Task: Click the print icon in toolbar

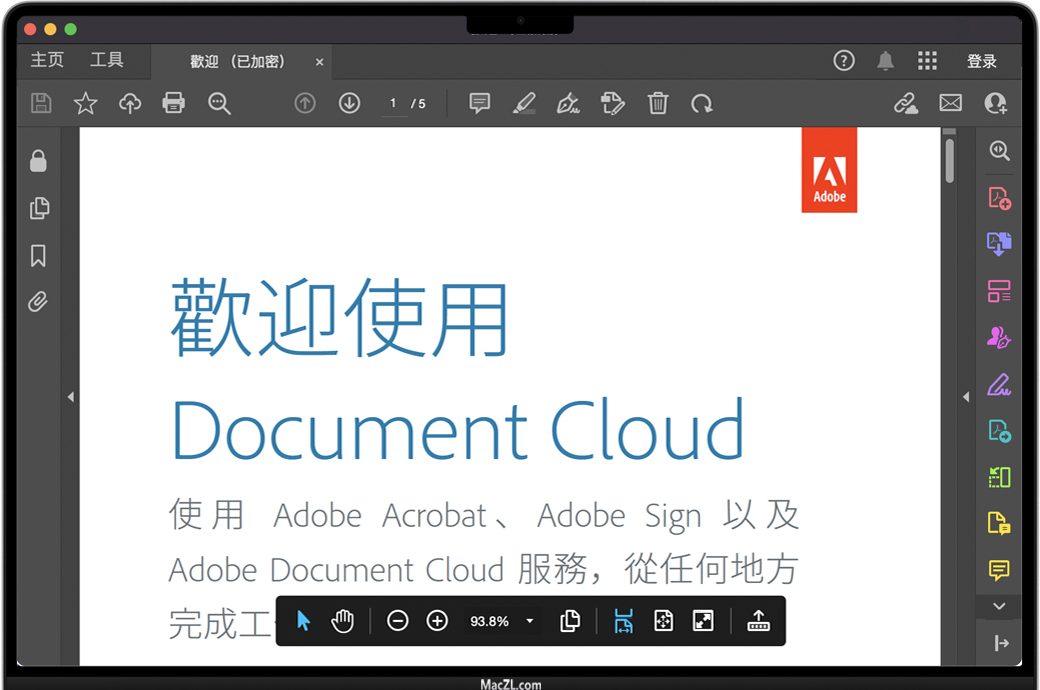Action: (174, 103)
